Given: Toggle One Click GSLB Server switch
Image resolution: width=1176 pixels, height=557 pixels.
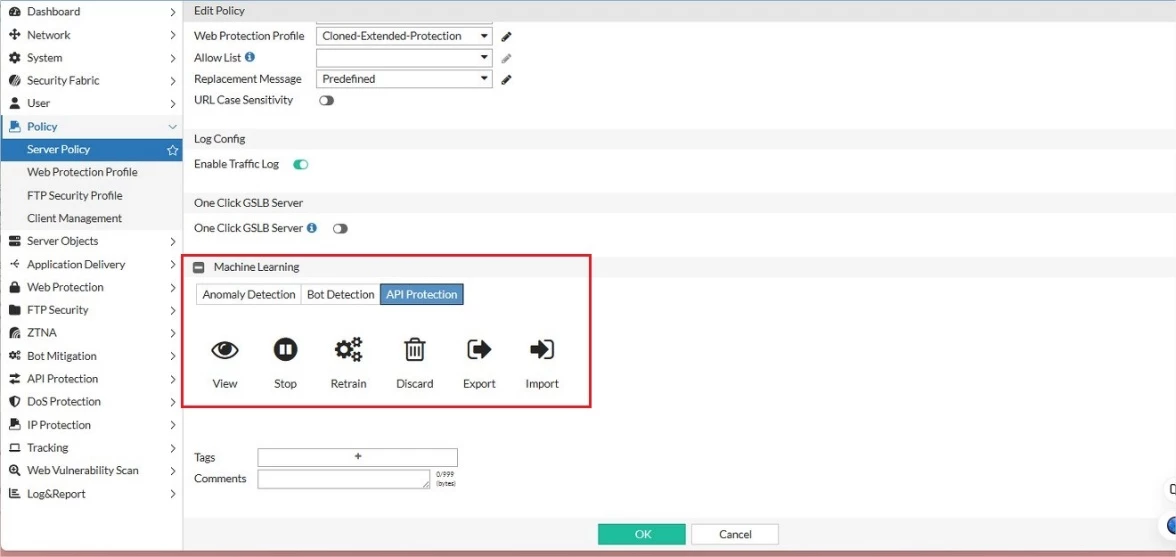Looking at the screenshot, I should click(340, 229).
